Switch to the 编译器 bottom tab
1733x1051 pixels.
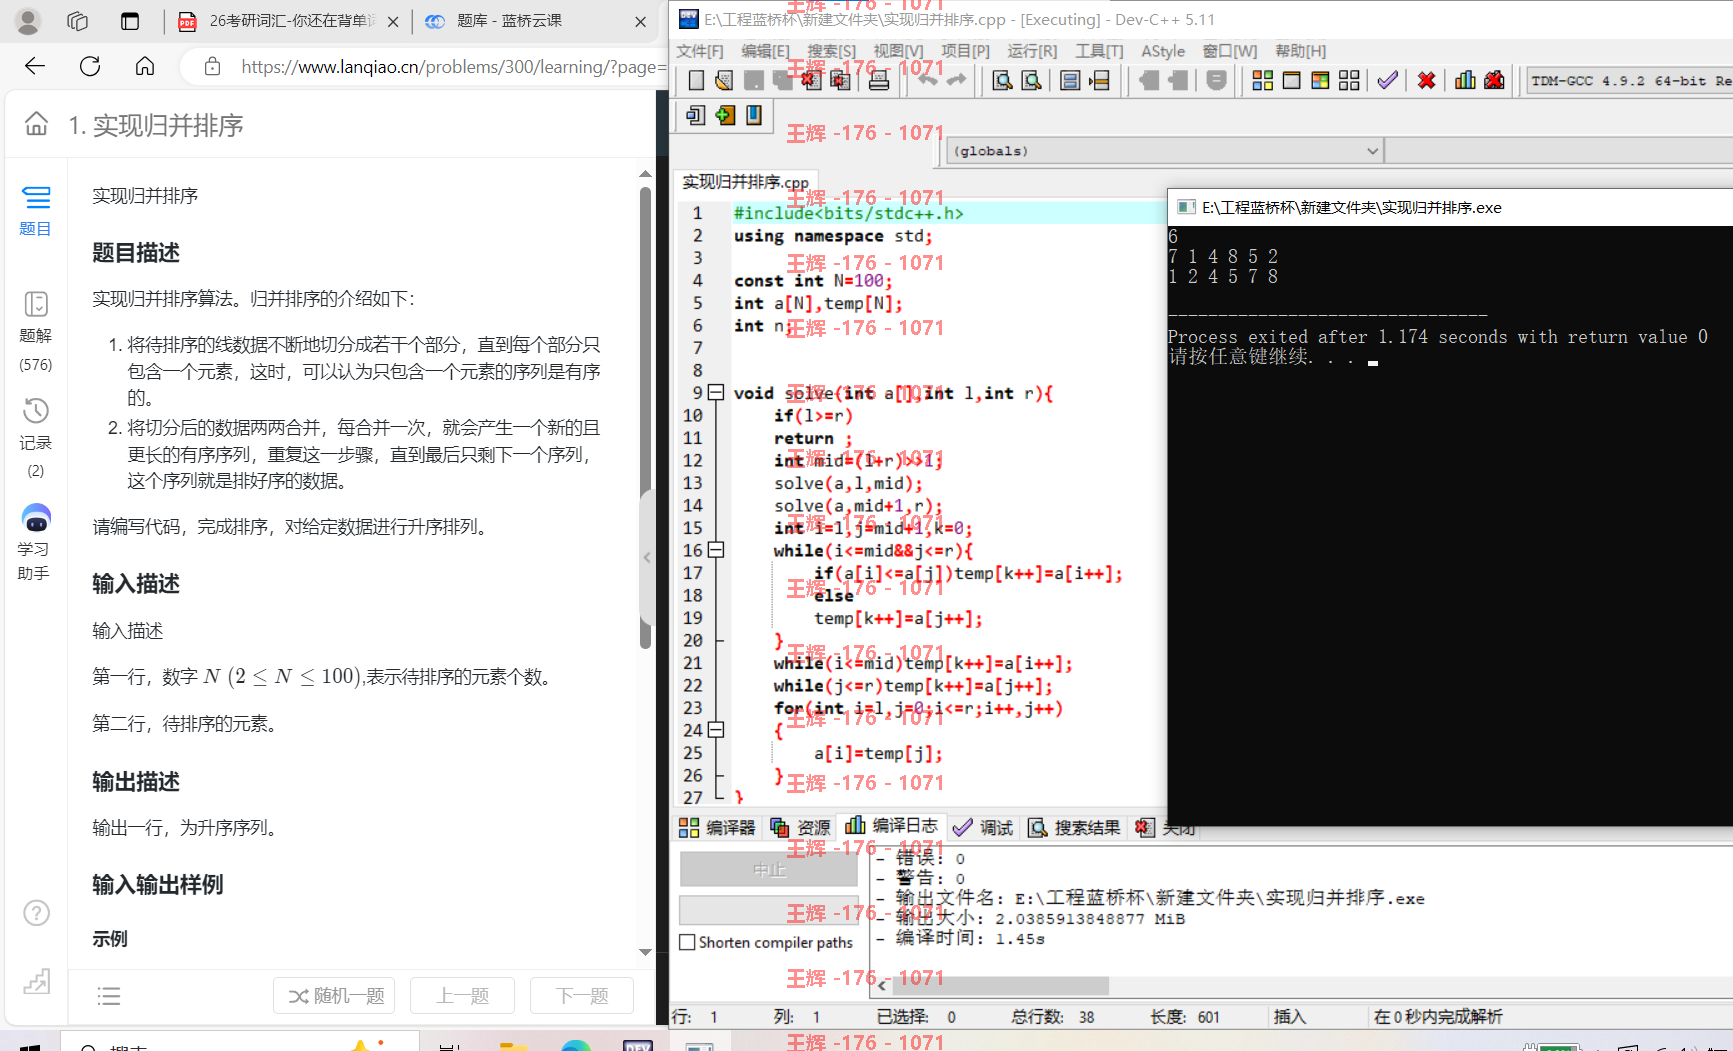(717, 827)
